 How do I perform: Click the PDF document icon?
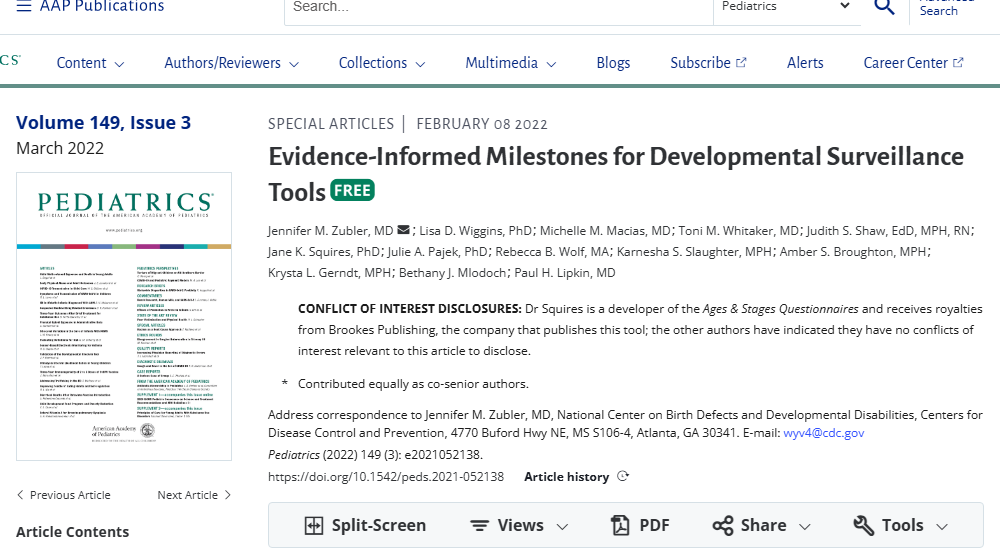point(620,525)
